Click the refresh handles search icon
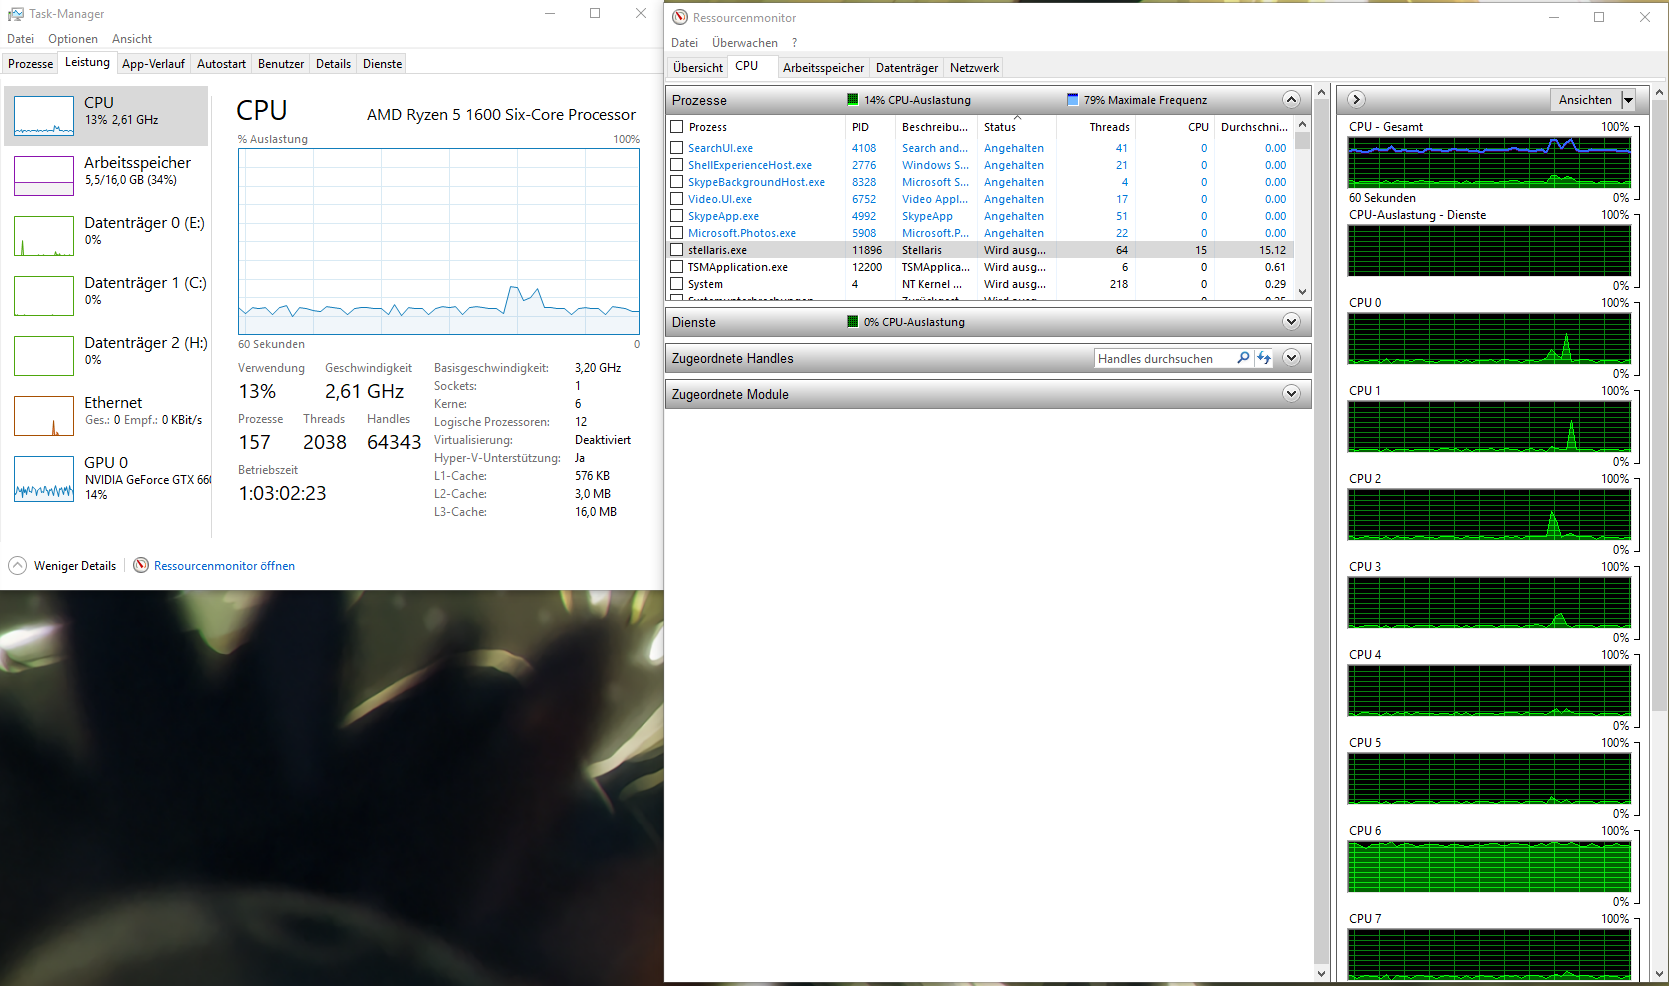Image resolution: width=1670 pixels, height=986 pixels. 1264,358
